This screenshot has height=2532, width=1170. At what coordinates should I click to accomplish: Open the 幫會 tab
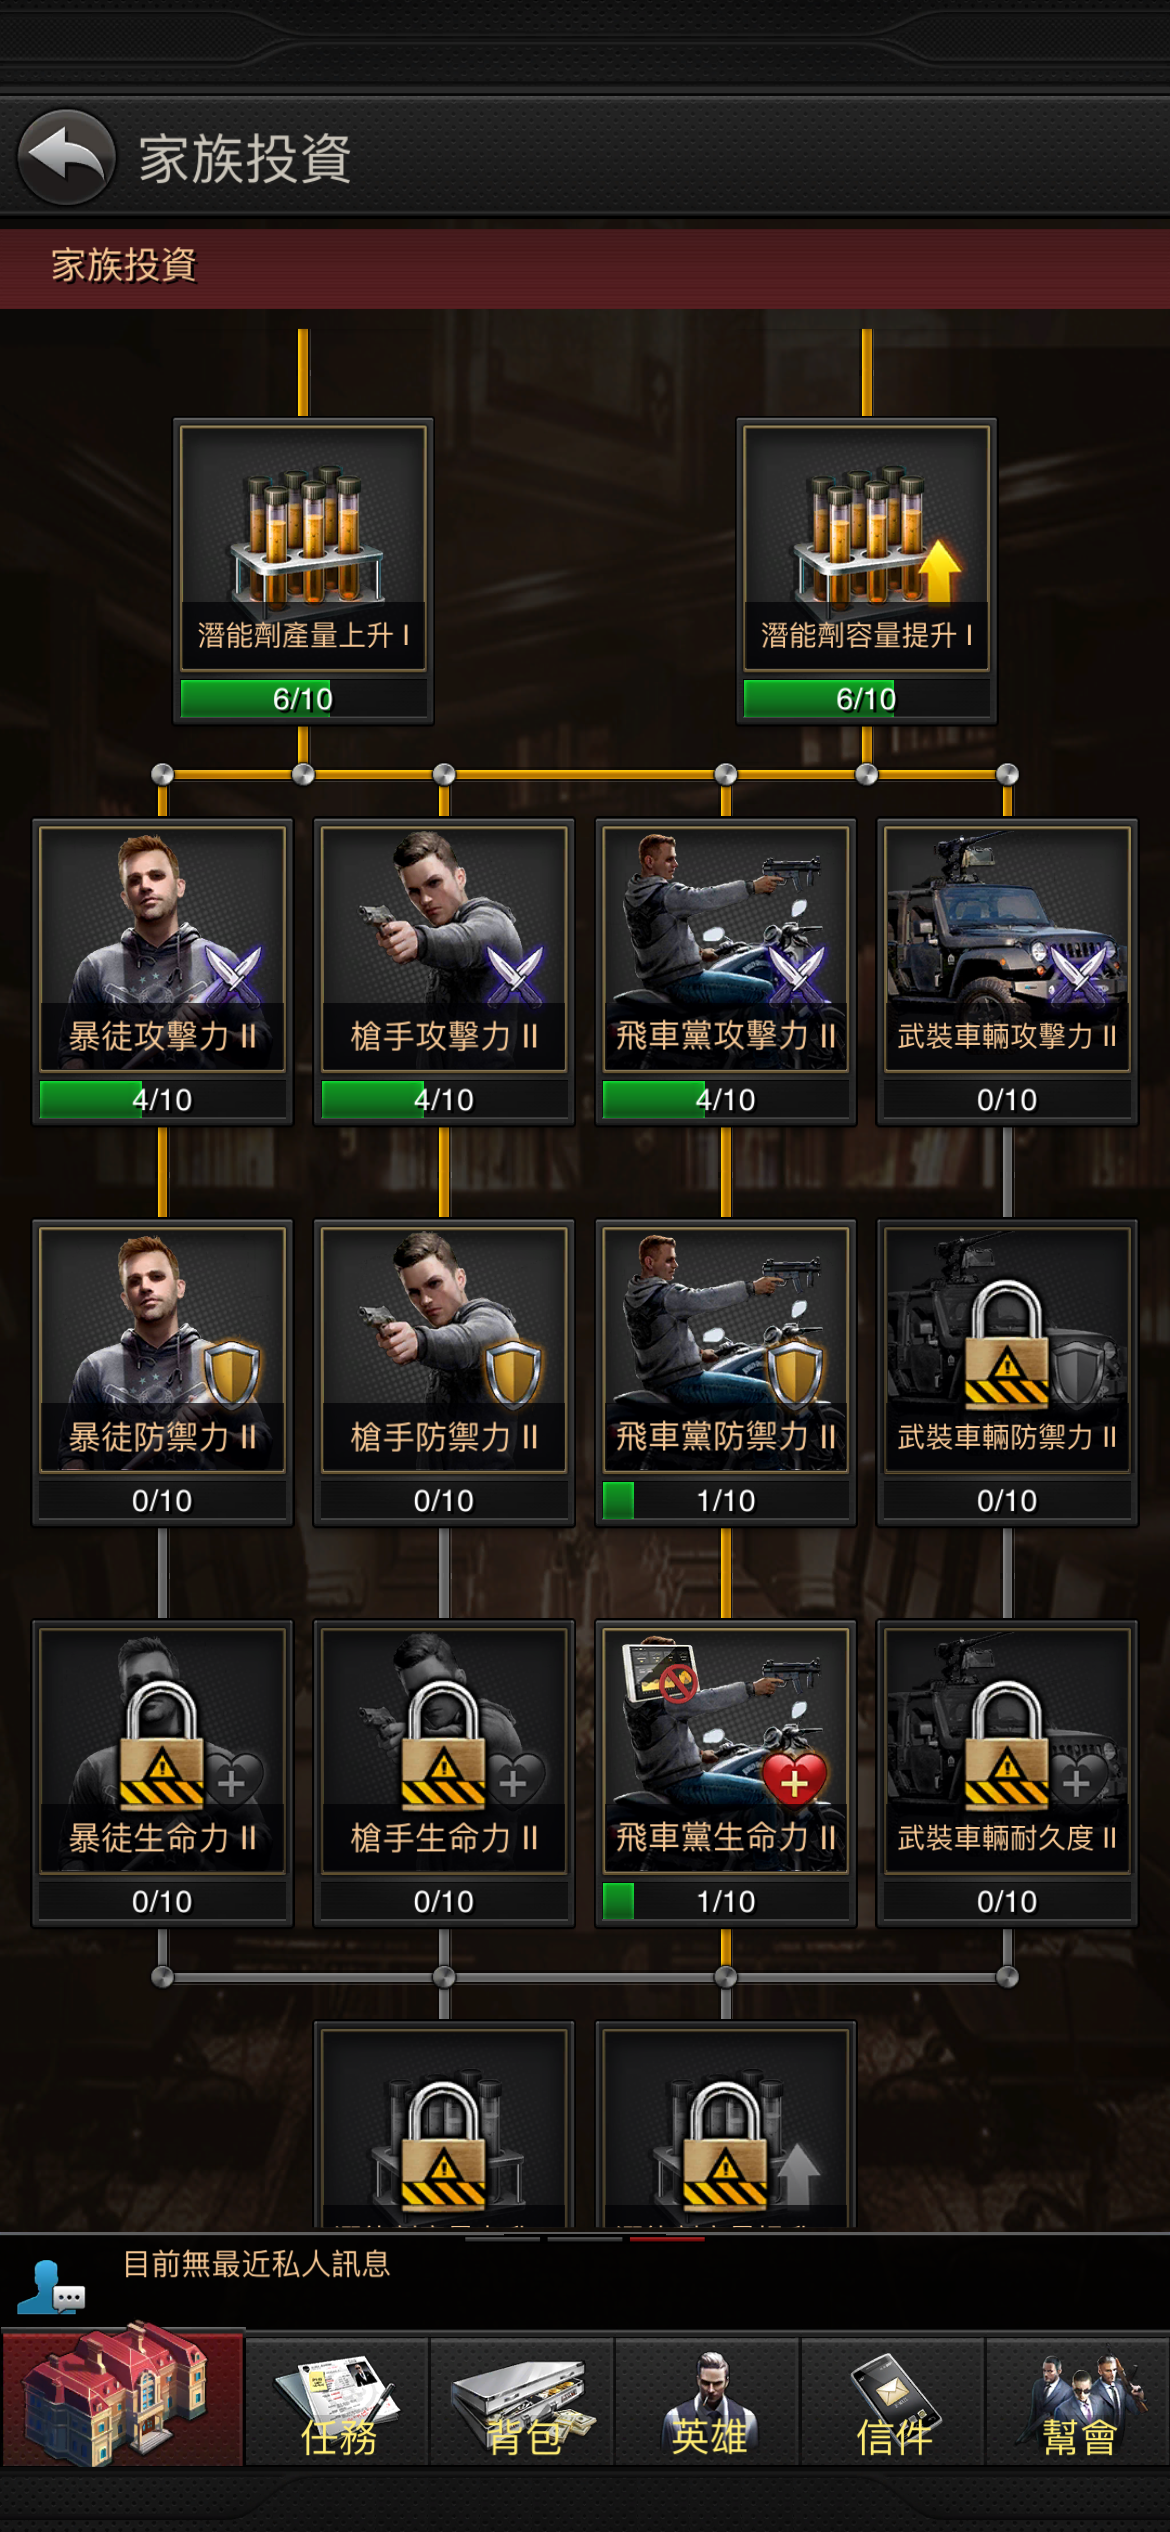1078,2402
